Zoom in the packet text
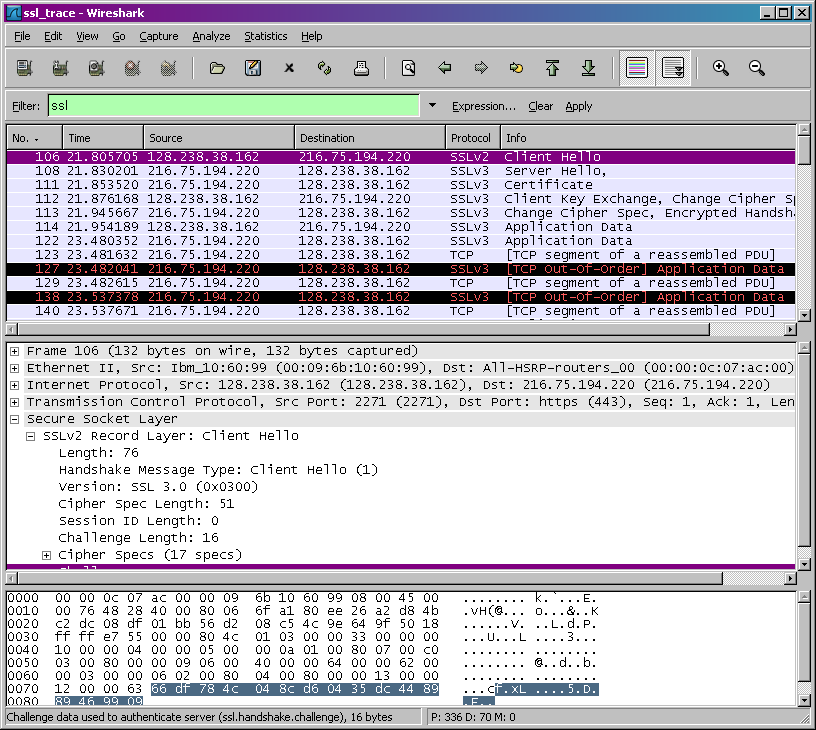 721,68
